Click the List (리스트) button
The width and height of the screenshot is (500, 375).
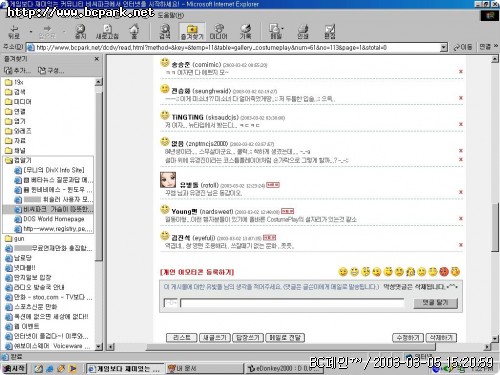coord(182,338)
